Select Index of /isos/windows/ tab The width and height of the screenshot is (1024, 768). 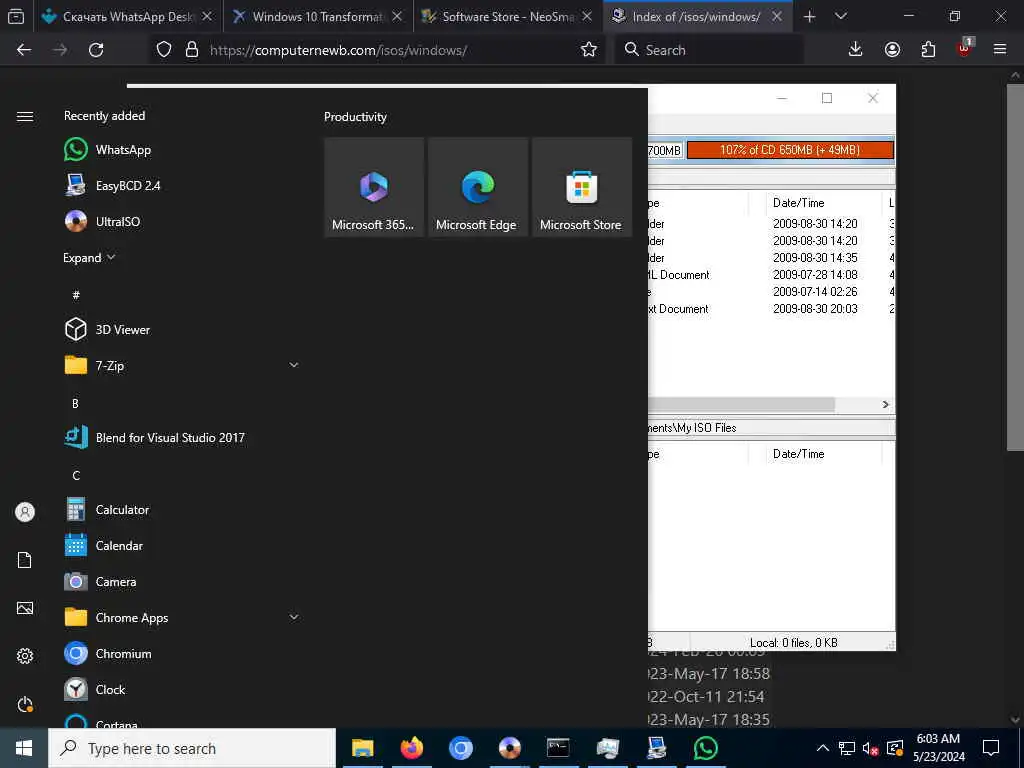pyautogui.click(x=698, y=17)
